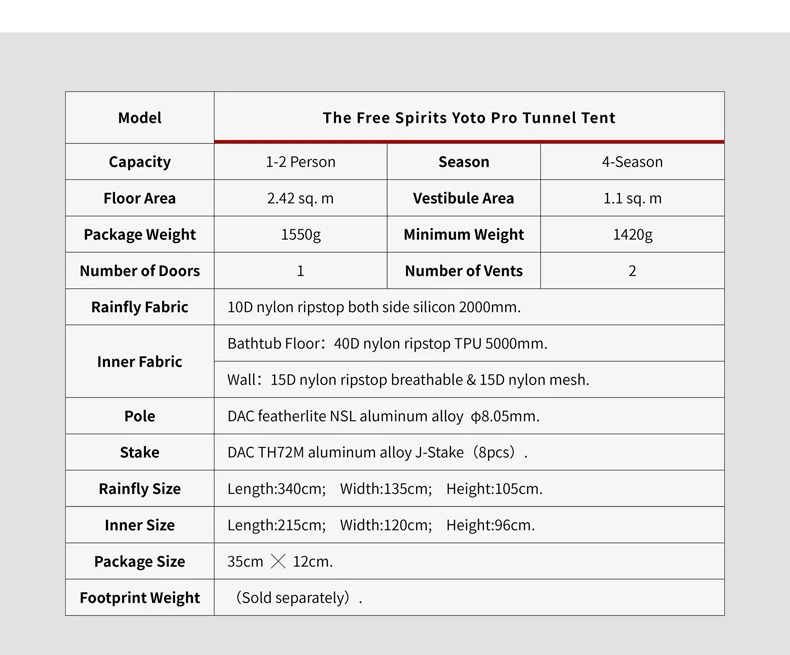Select the Number of Vents label

click(x=464, y=271)
